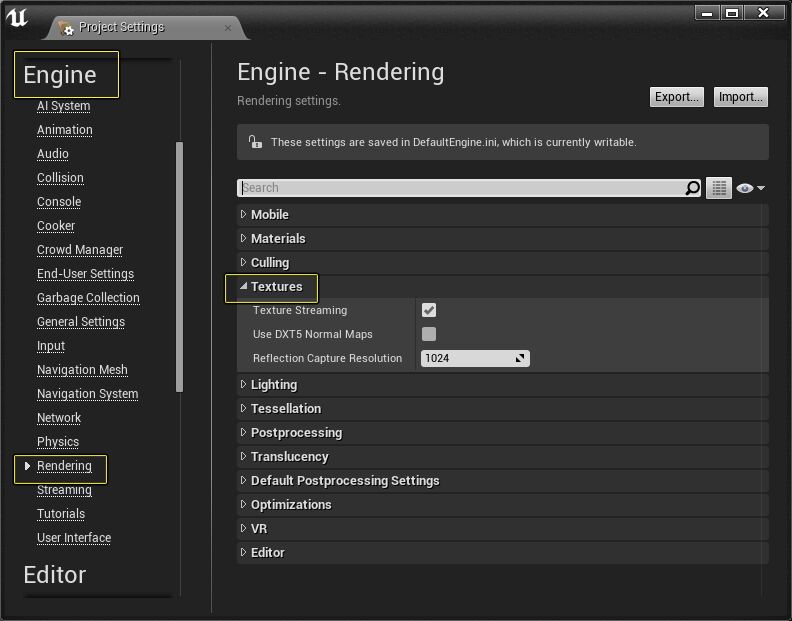792x621 pixels.
Task: Click the Export button
Action: click(676, 97)
